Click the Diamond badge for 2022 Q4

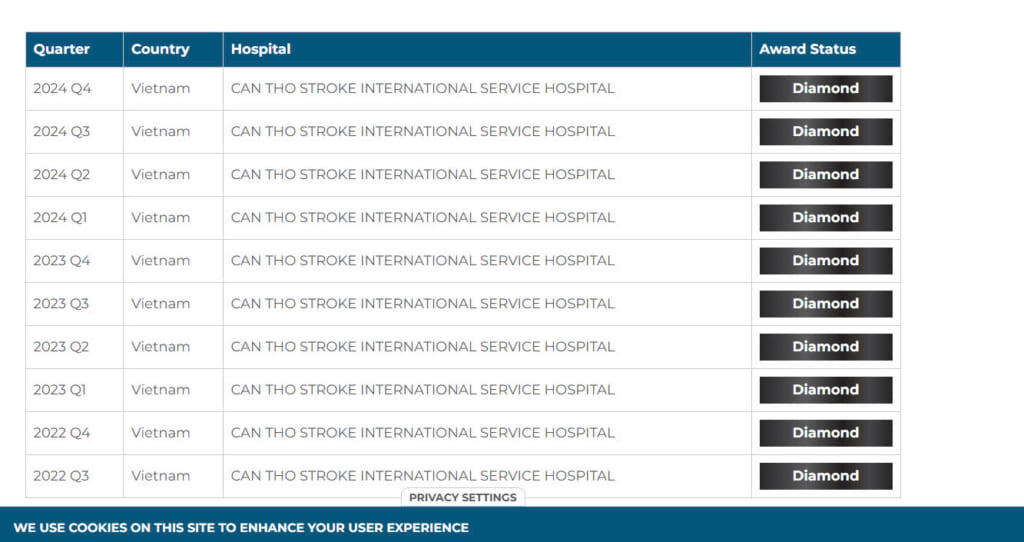pos(825,433)
